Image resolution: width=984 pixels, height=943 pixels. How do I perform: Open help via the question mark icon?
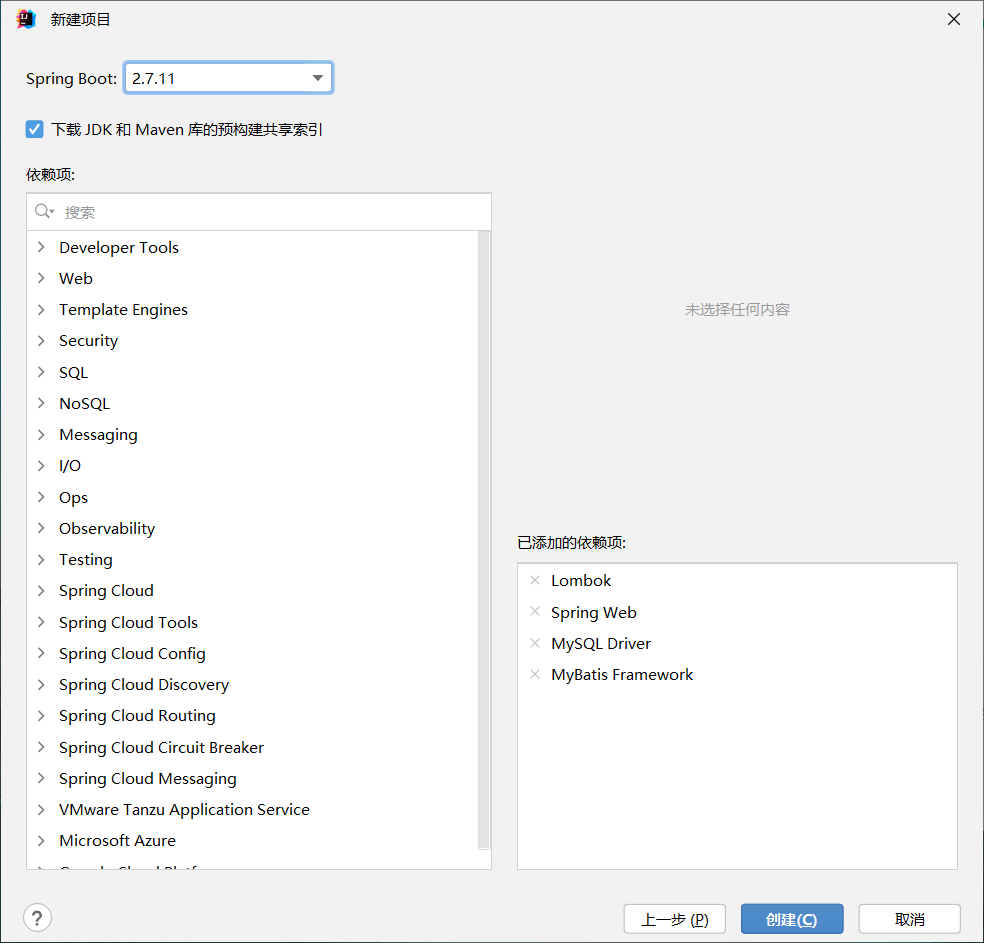pos(37,917)
